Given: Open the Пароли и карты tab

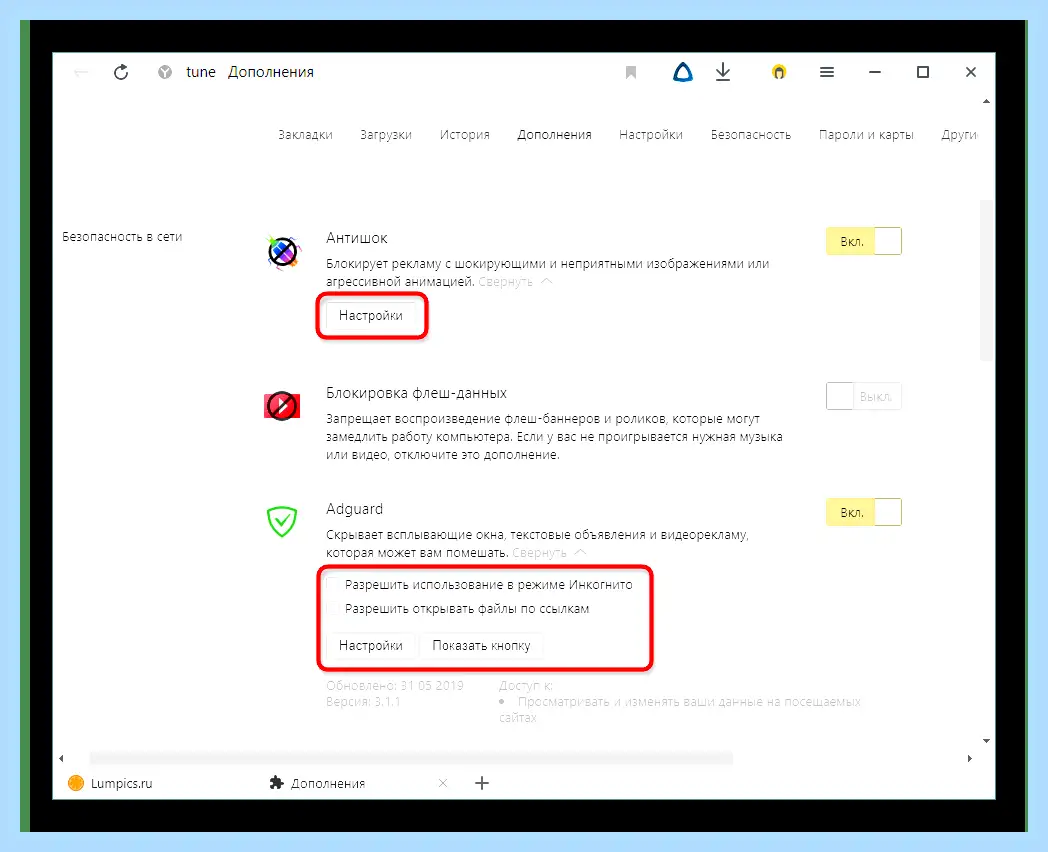Looking at the screenshot, I should (866, 134).
